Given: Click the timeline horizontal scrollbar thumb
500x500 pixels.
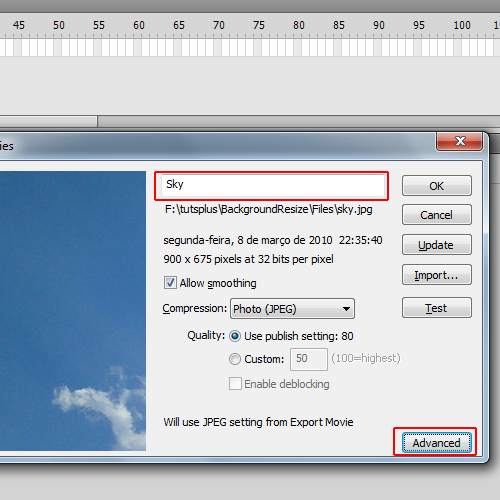Looking at the screenshot, I should pos(48,121).
